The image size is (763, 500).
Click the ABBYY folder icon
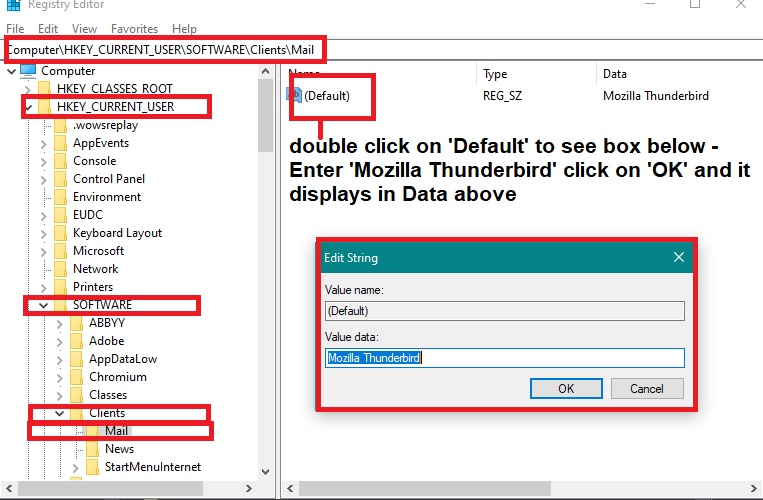click(x=76, y=323)
